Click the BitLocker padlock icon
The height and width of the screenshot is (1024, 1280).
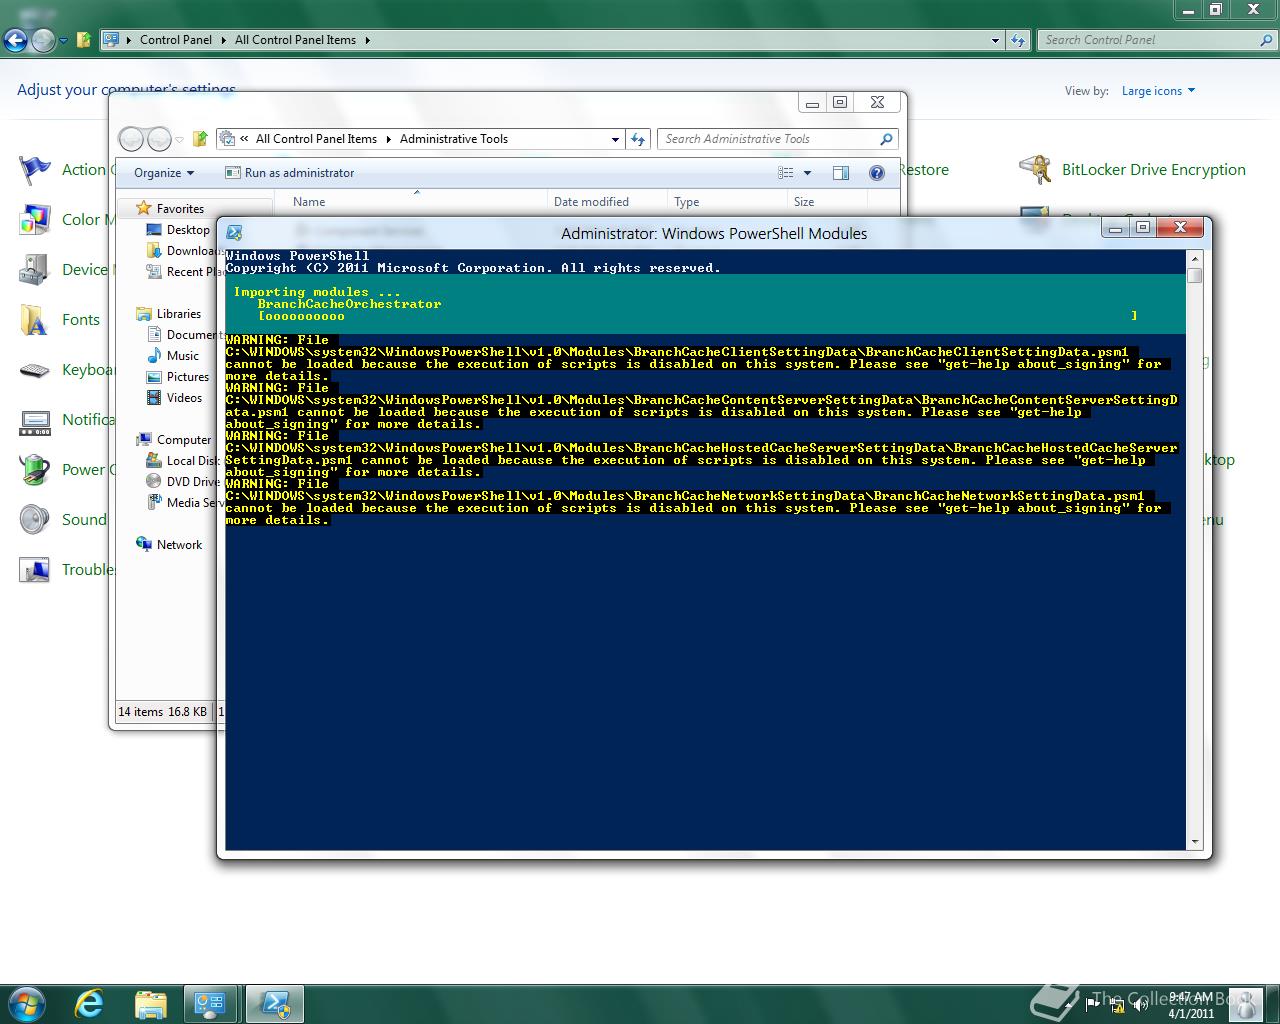(x=1035, y=170)
